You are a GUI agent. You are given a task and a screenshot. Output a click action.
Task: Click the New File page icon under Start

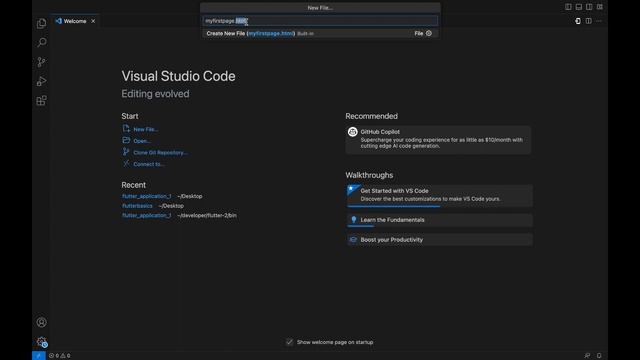pyautogui.click(x=126, y=129)
